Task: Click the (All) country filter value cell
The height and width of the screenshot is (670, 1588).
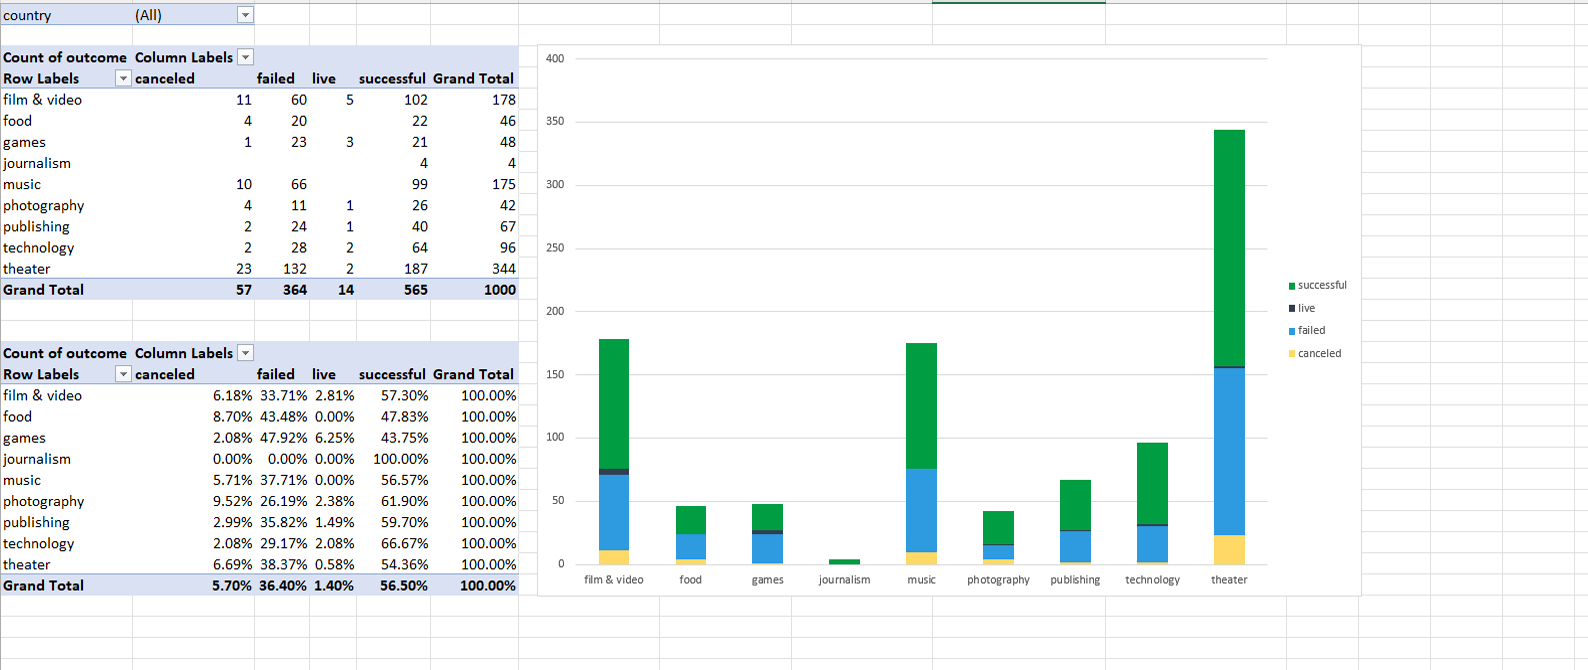Action: coord(185,15)
